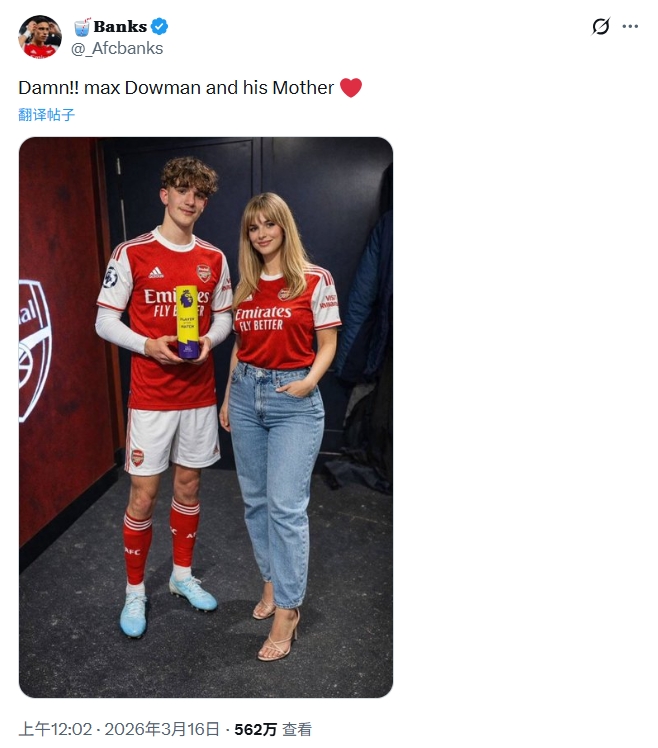Click the Banks profile avatar
Image resolution: width=658 pixels, height=748 pixels.
point(40,37)
